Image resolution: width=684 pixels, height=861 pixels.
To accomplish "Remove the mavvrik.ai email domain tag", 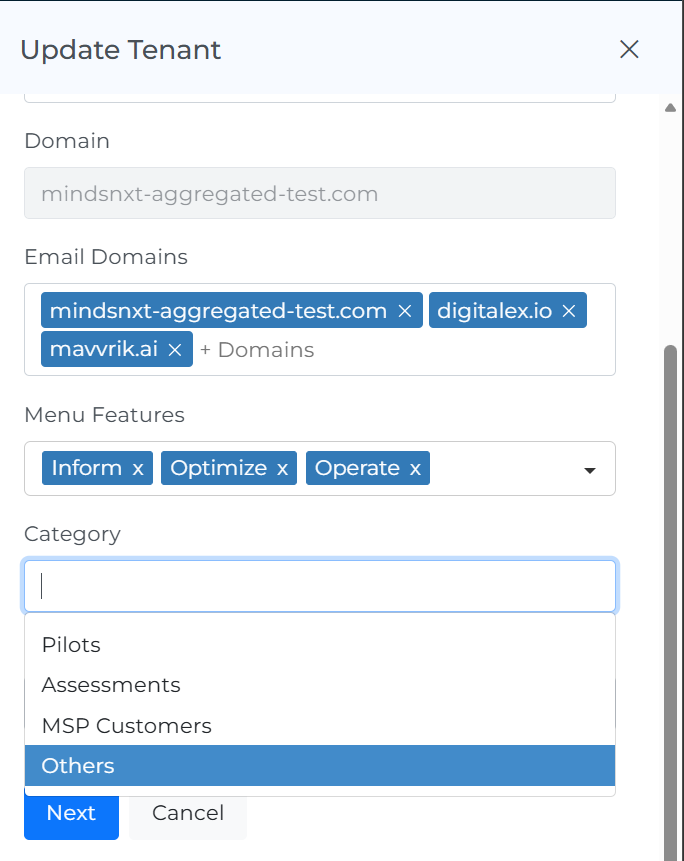I will pos(174,350).
